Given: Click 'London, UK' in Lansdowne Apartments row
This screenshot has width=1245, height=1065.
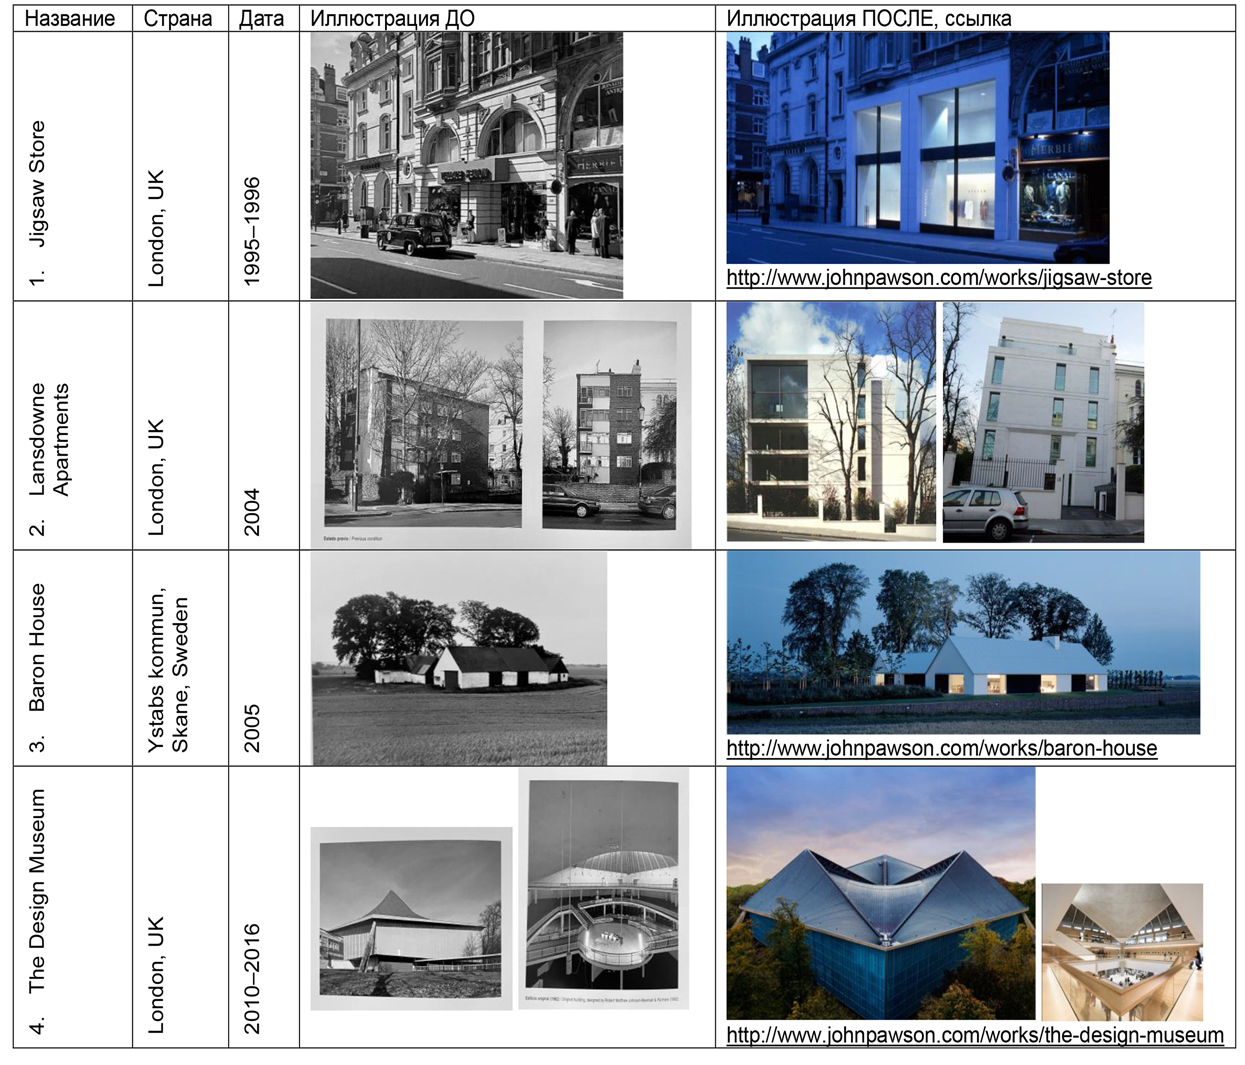Looking at the screenshot, I should click(156, 477).
